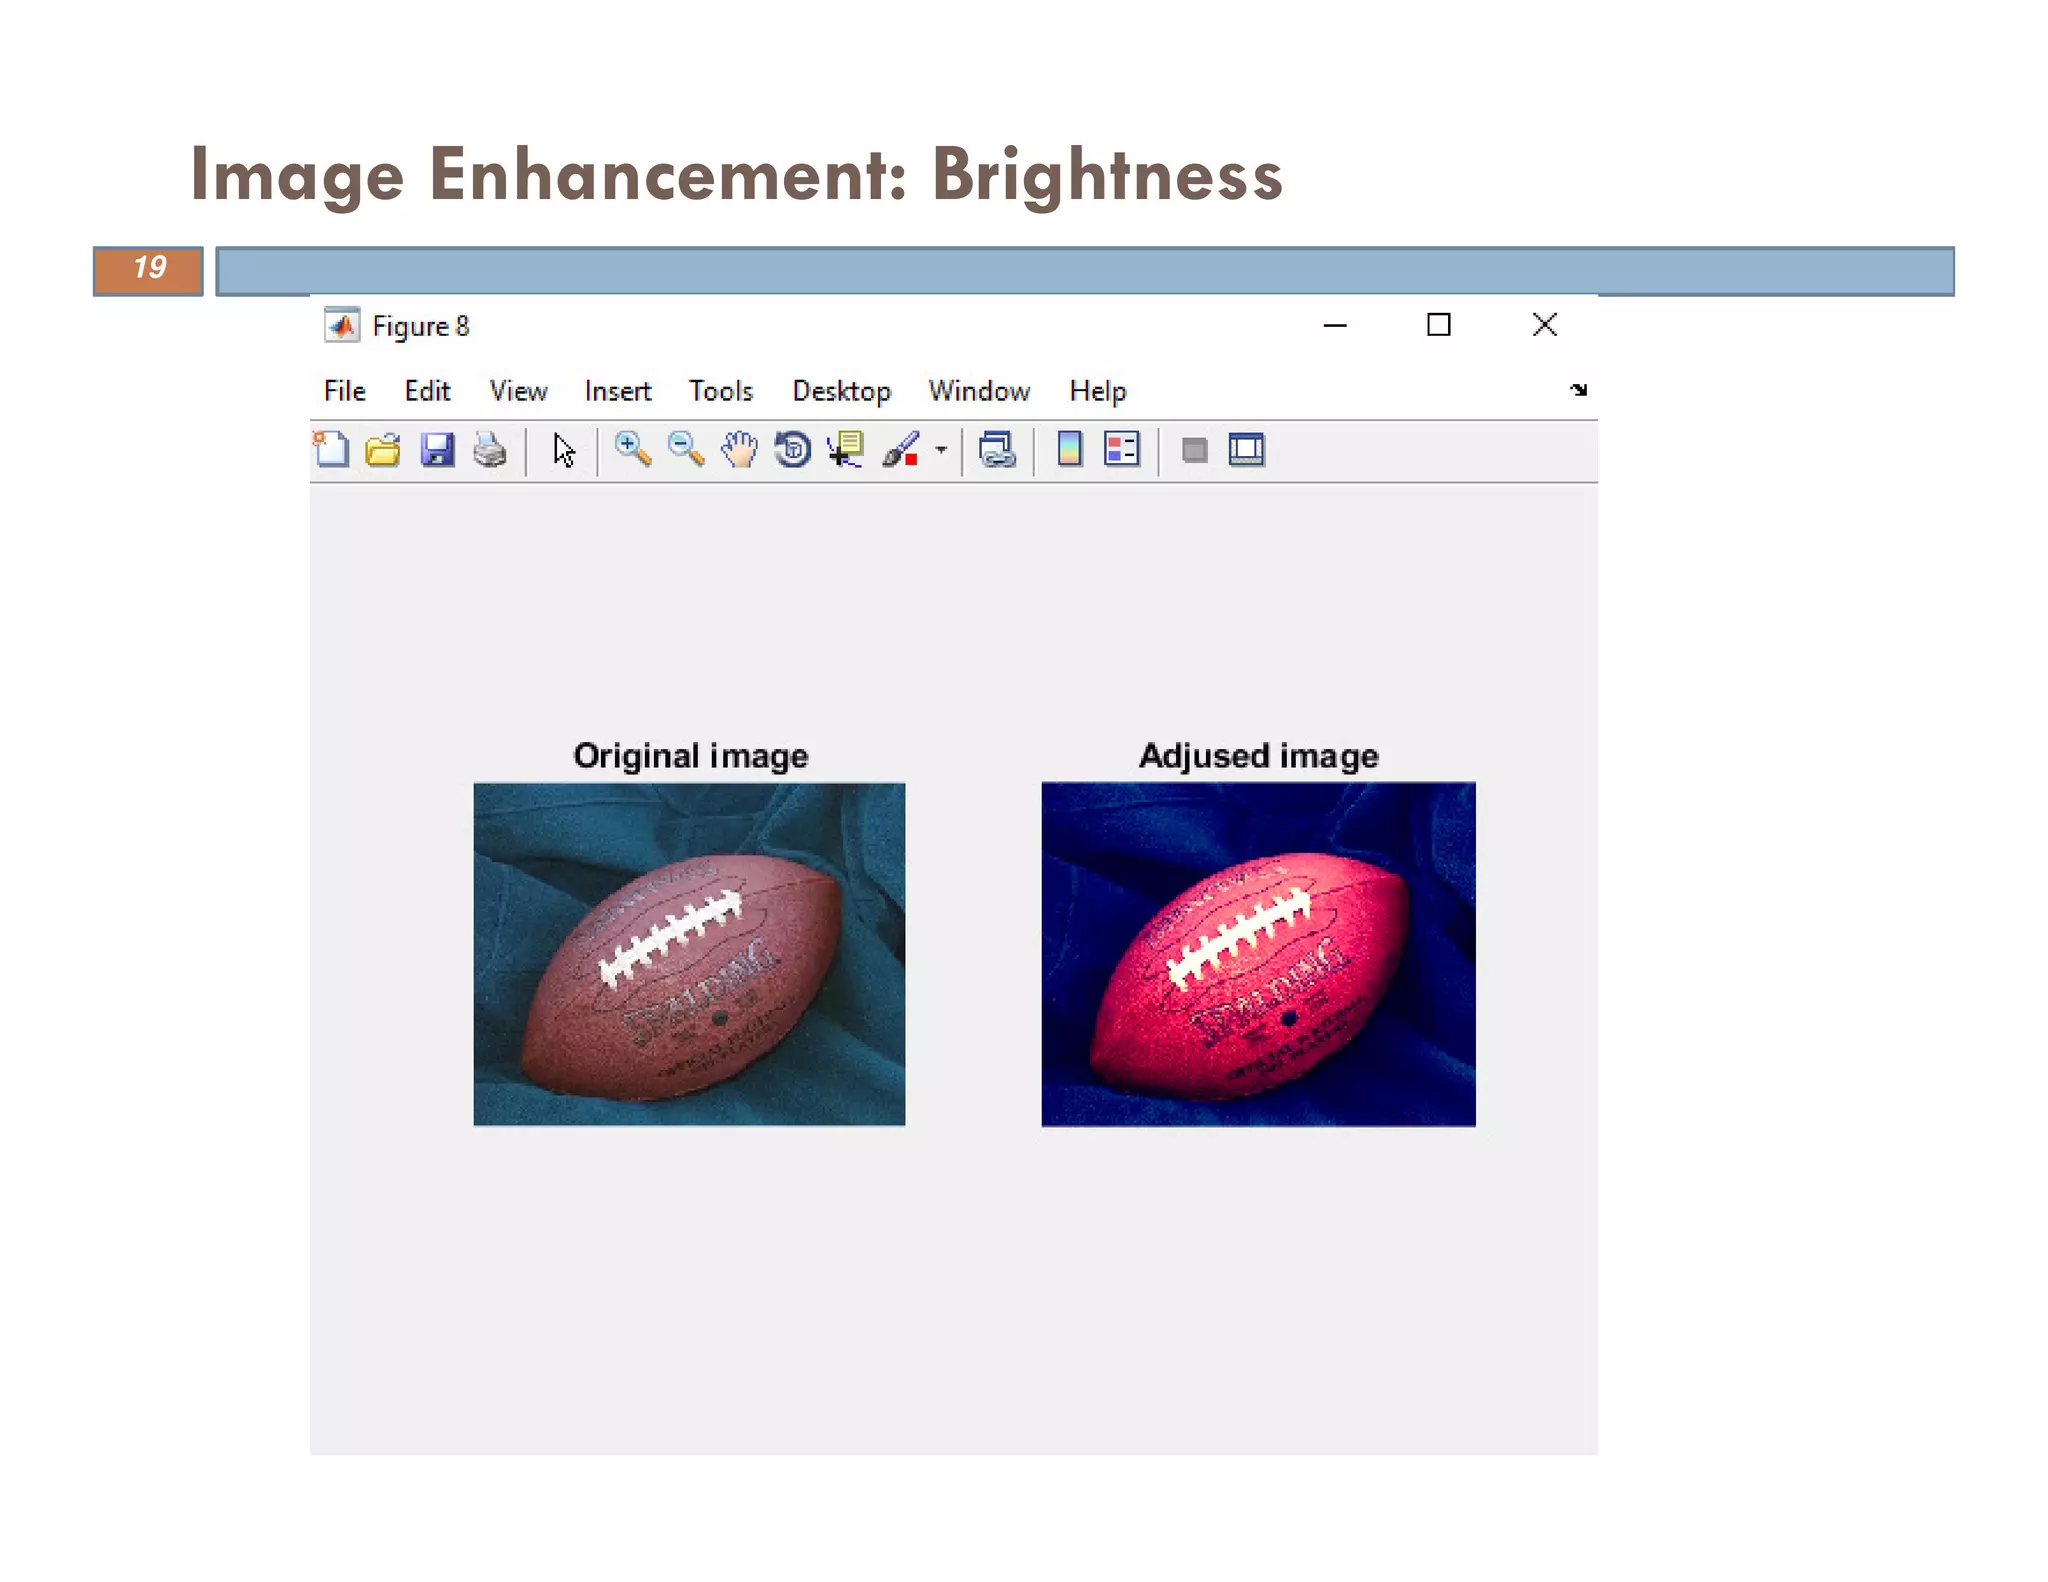Print the figure using the printer icon
Image resolution: width=2048 pixels, height=1582 pixels.
(490, 450)
